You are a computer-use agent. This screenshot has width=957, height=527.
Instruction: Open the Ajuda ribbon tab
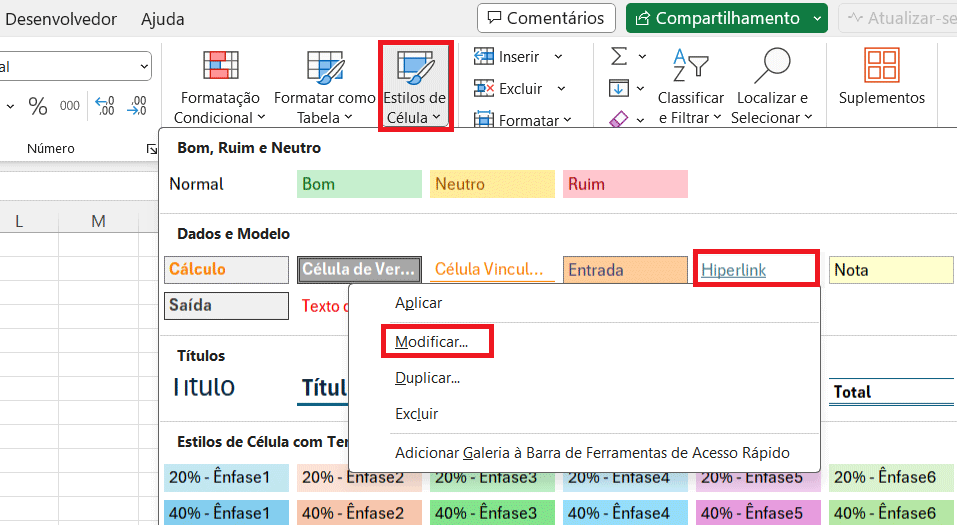click(162, 19)
